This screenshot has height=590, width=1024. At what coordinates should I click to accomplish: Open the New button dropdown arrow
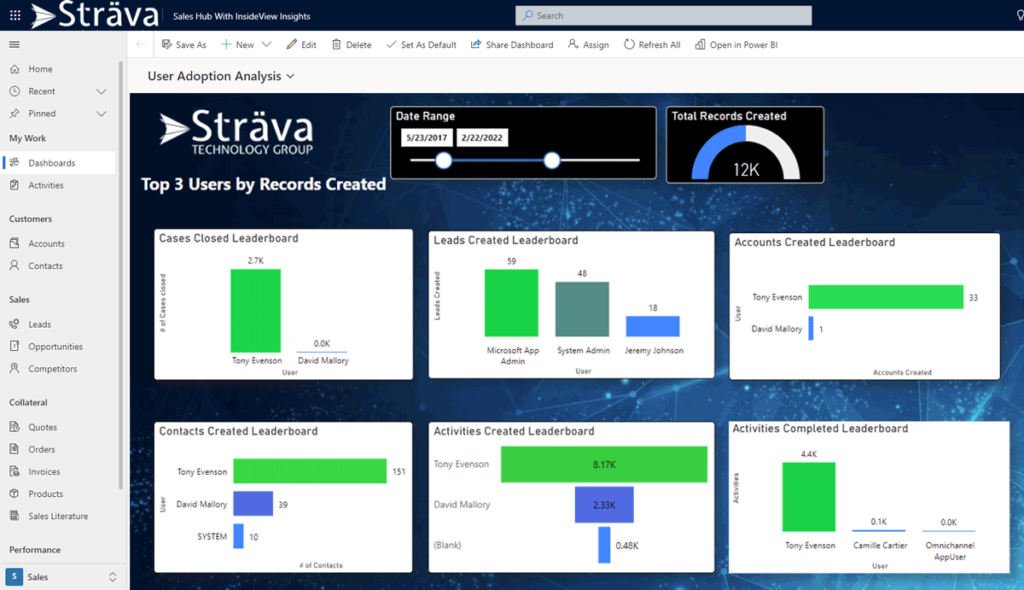coord(266,45)
